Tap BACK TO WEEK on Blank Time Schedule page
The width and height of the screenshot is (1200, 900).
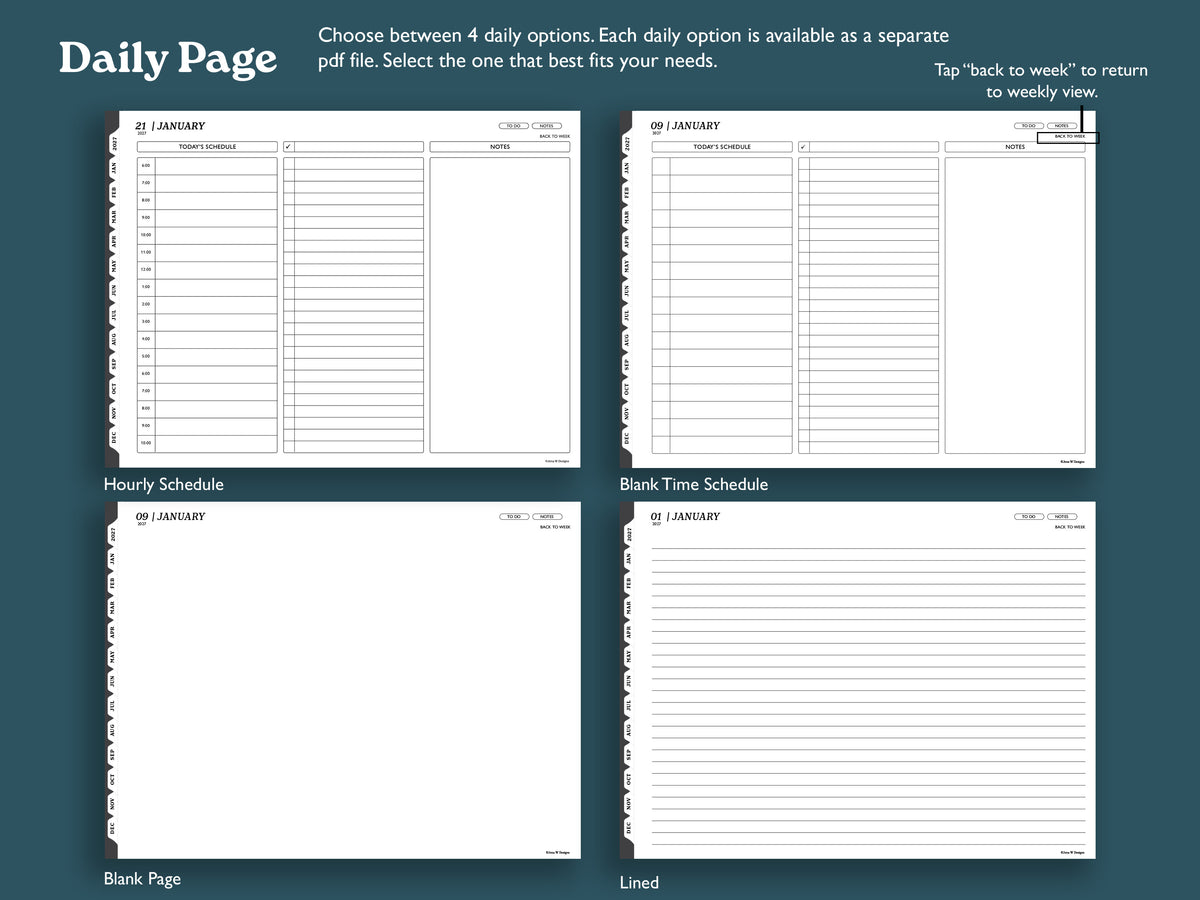(x=1069, y=136)
